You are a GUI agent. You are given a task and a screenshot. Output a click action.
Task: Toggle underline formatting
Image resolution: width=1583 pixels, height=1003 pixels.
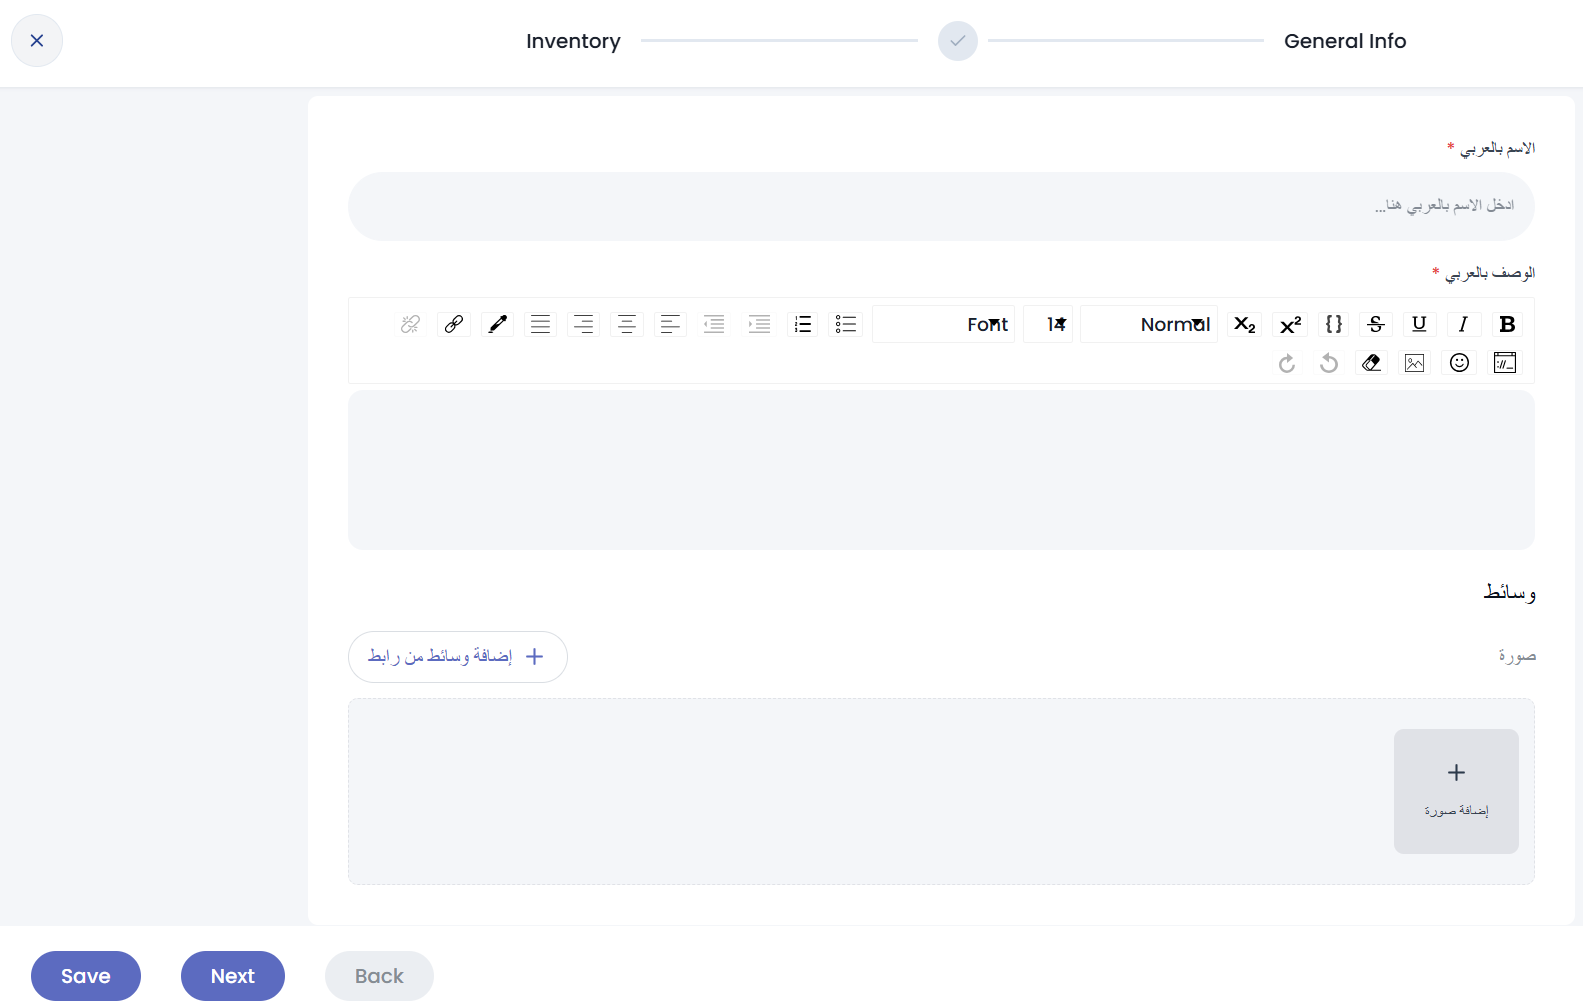[x=1419, y=324]
